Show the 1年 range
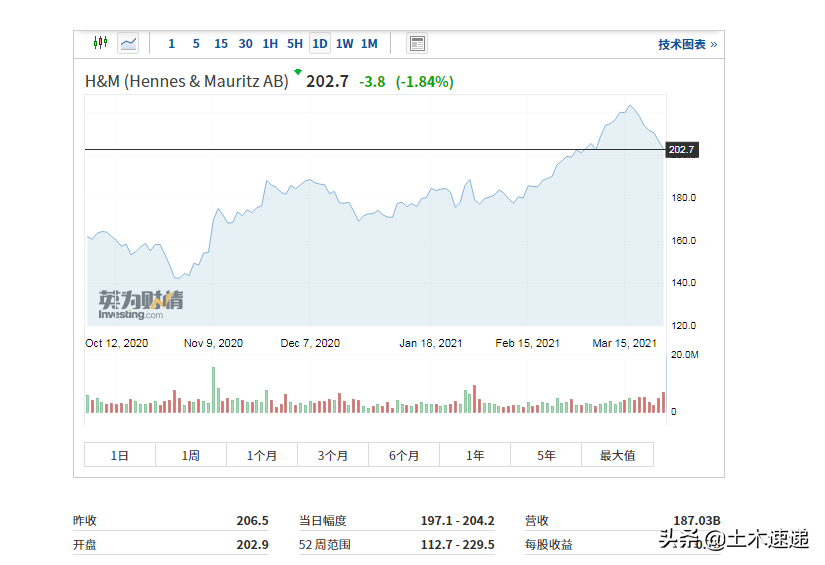 point(475,455)
